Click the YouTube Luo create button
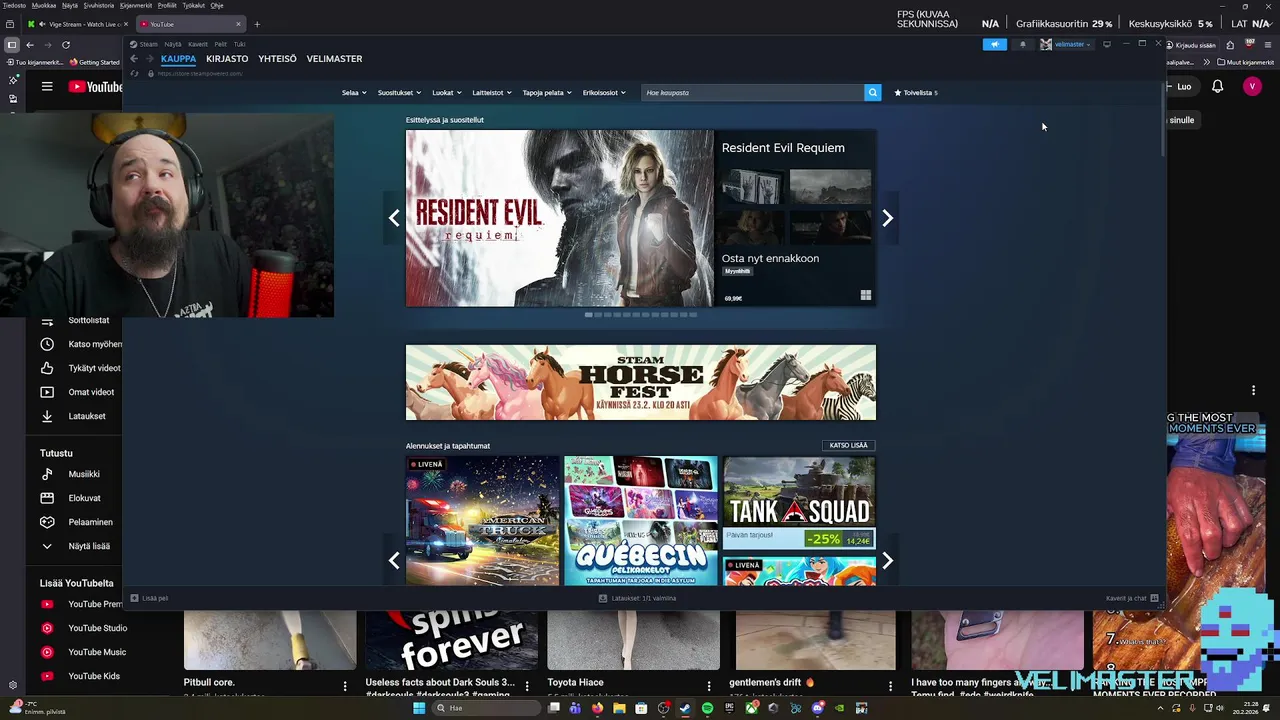 (1183, 87)
